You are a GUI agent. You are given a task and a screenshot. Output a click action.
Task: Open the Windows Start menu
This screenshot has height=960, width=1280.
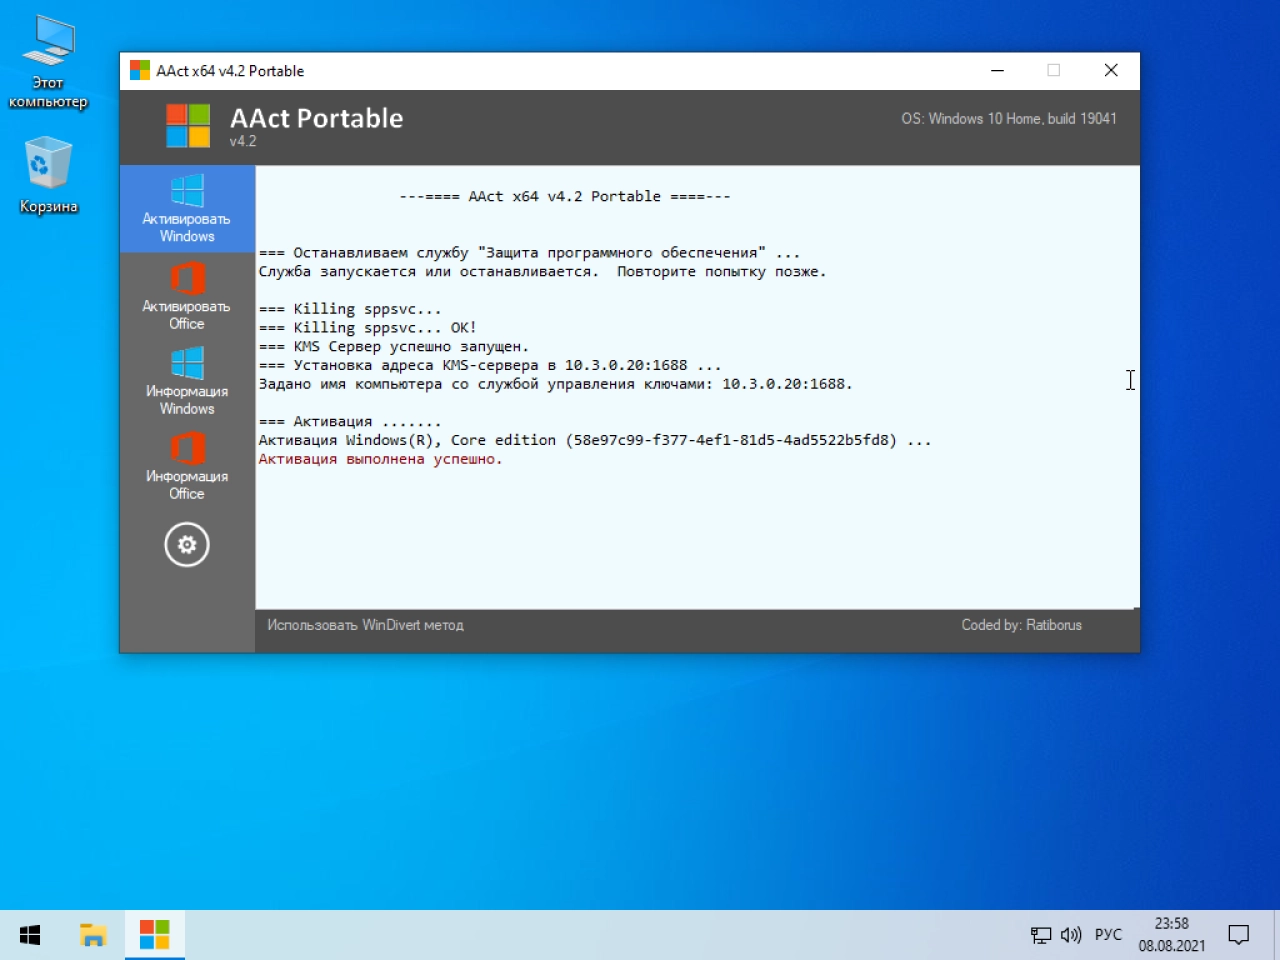[x=30, y=935]
